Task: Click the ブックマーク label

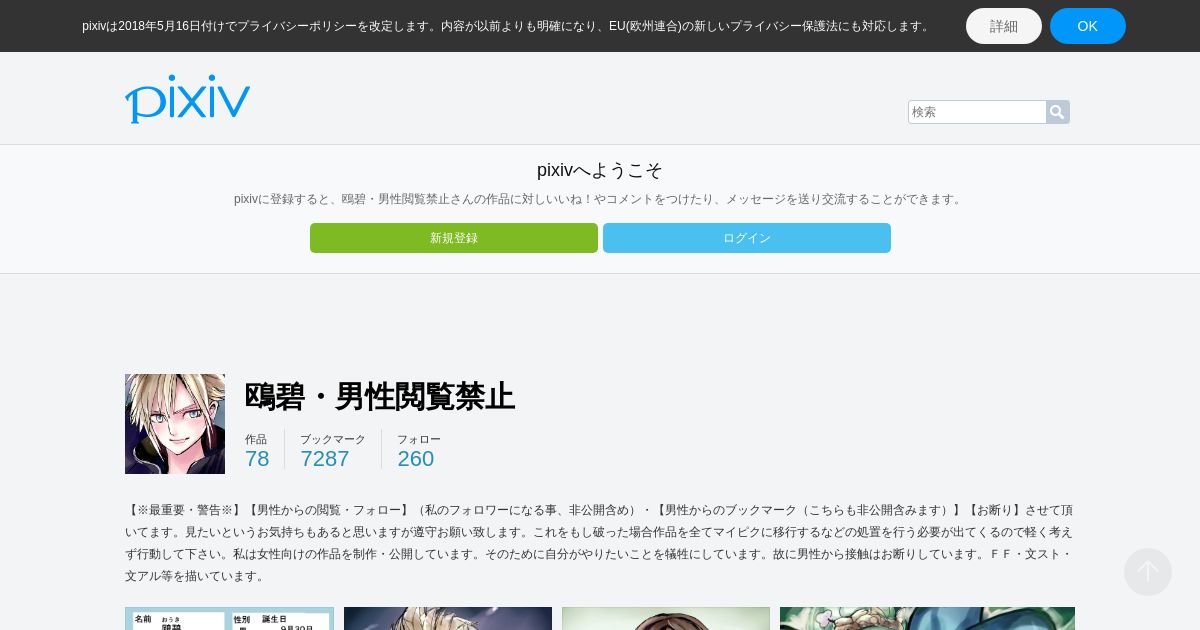Action: (x=333, y=439)
